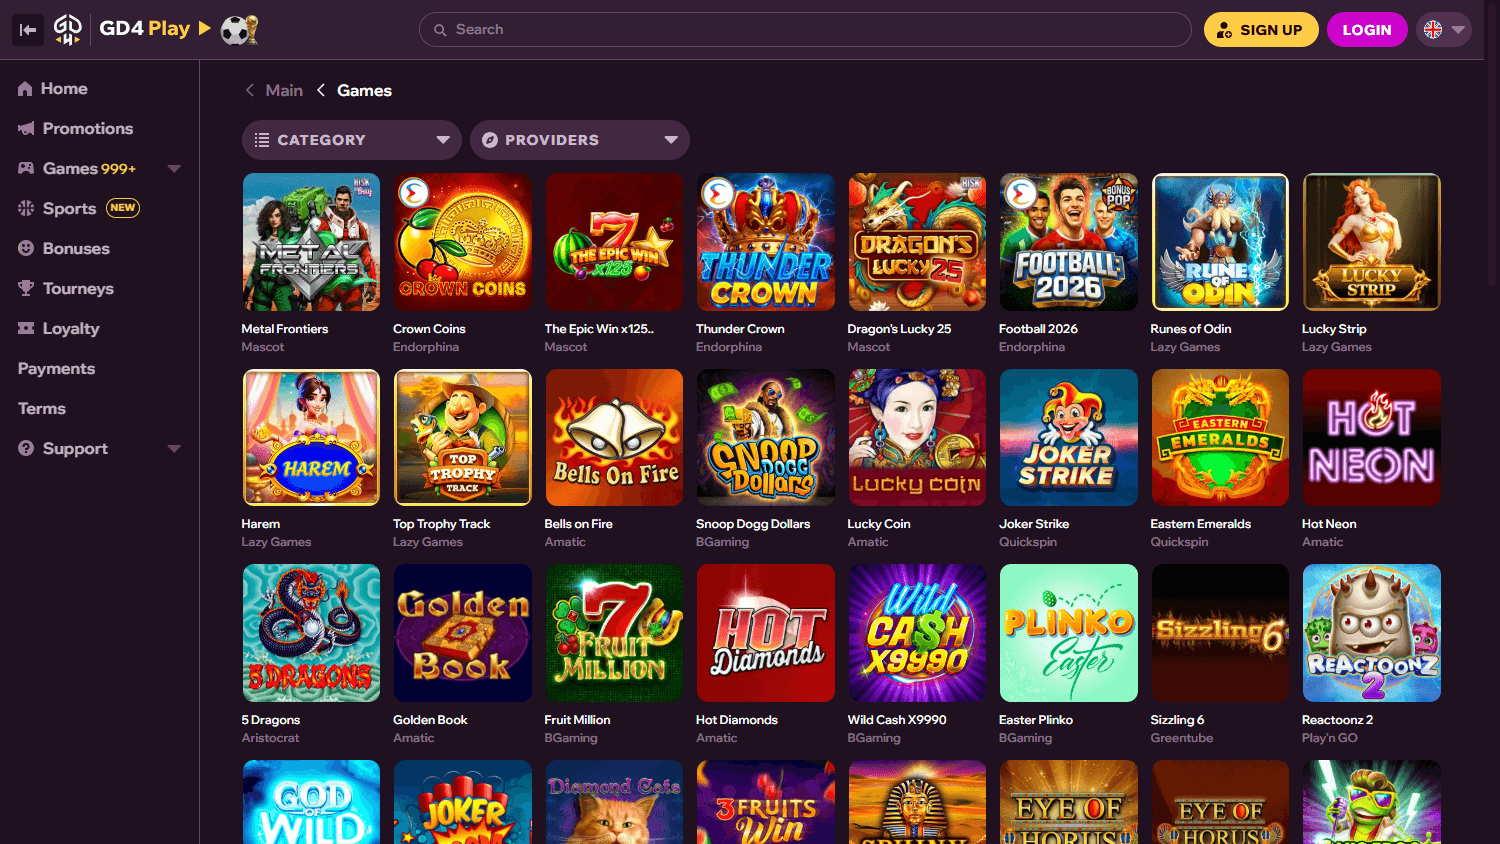1500x844 pixels.
Task: Open the Providers dropdown
Action: [x=580, y=140]
